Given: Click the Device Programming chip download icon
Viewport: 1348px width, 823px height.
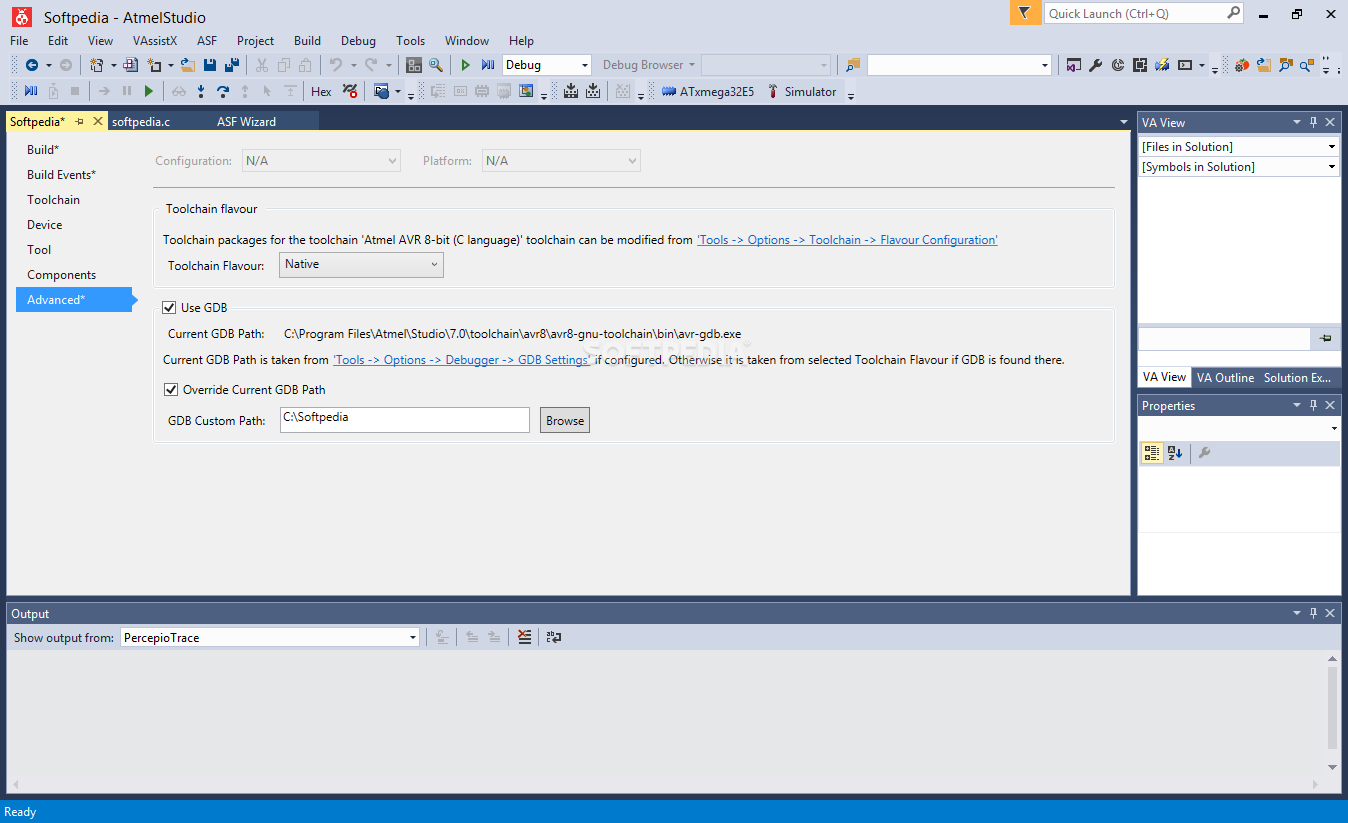Looking at the screenshot, I should point(571,92).
